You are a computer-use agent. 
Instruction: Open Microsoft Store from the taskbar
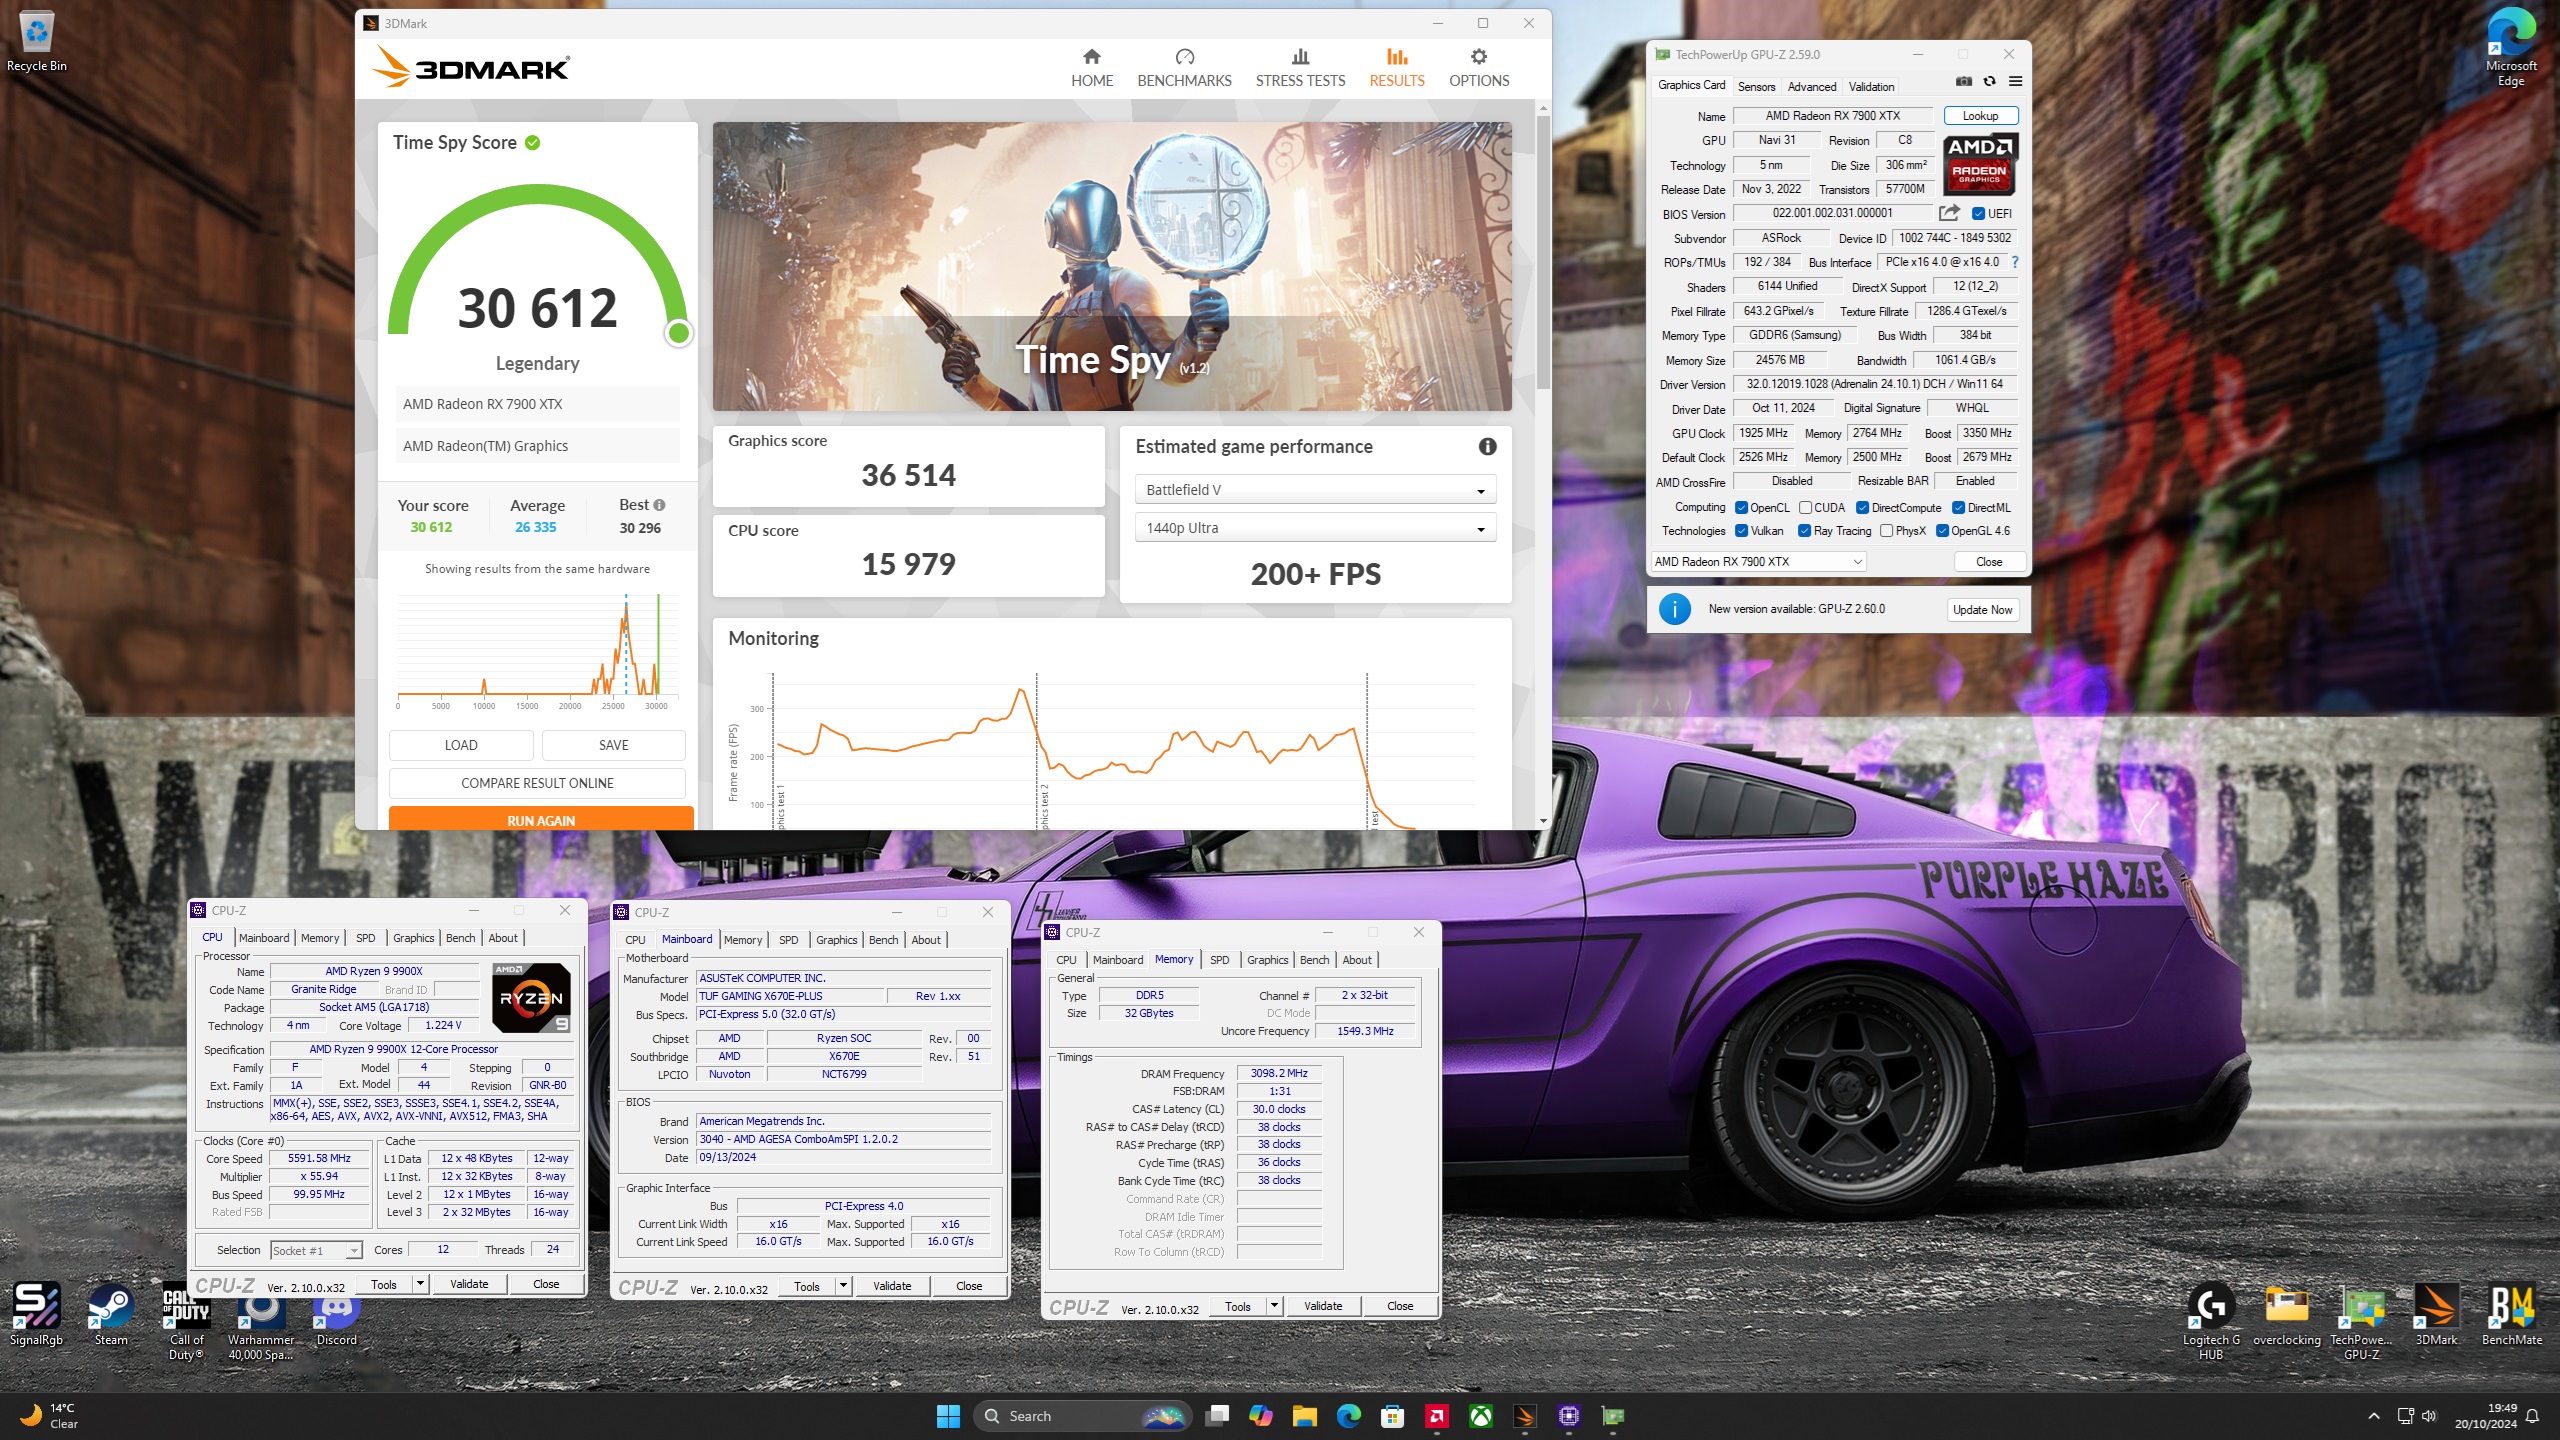1392,1416
